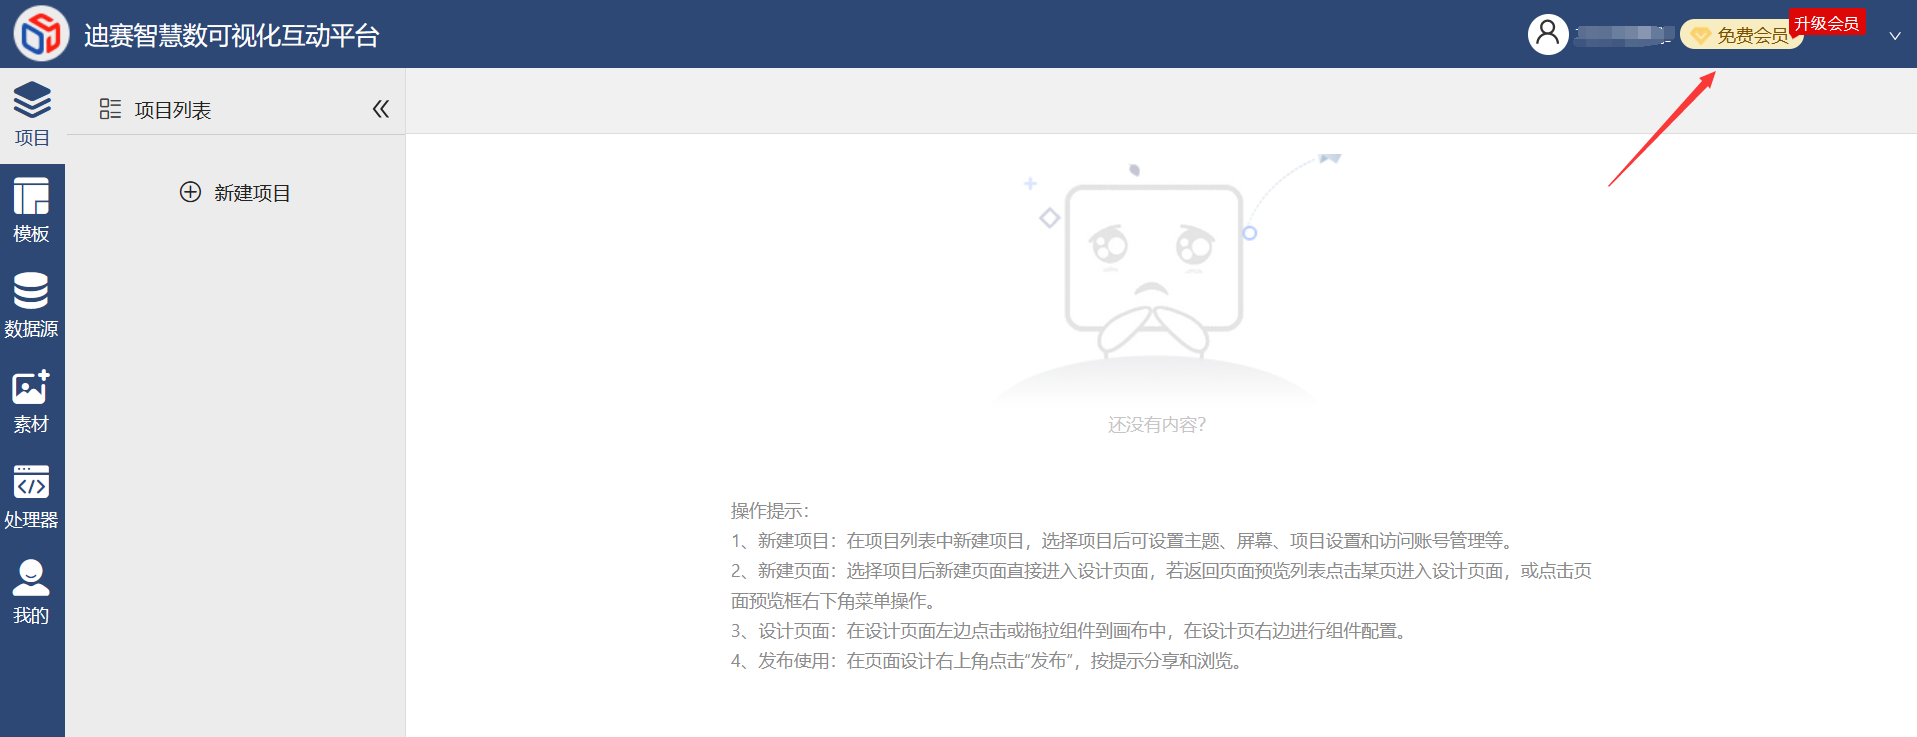Click the 项目列表 list icon
The width and height of the screenshot is (1917, 737).
click(110, 109)
